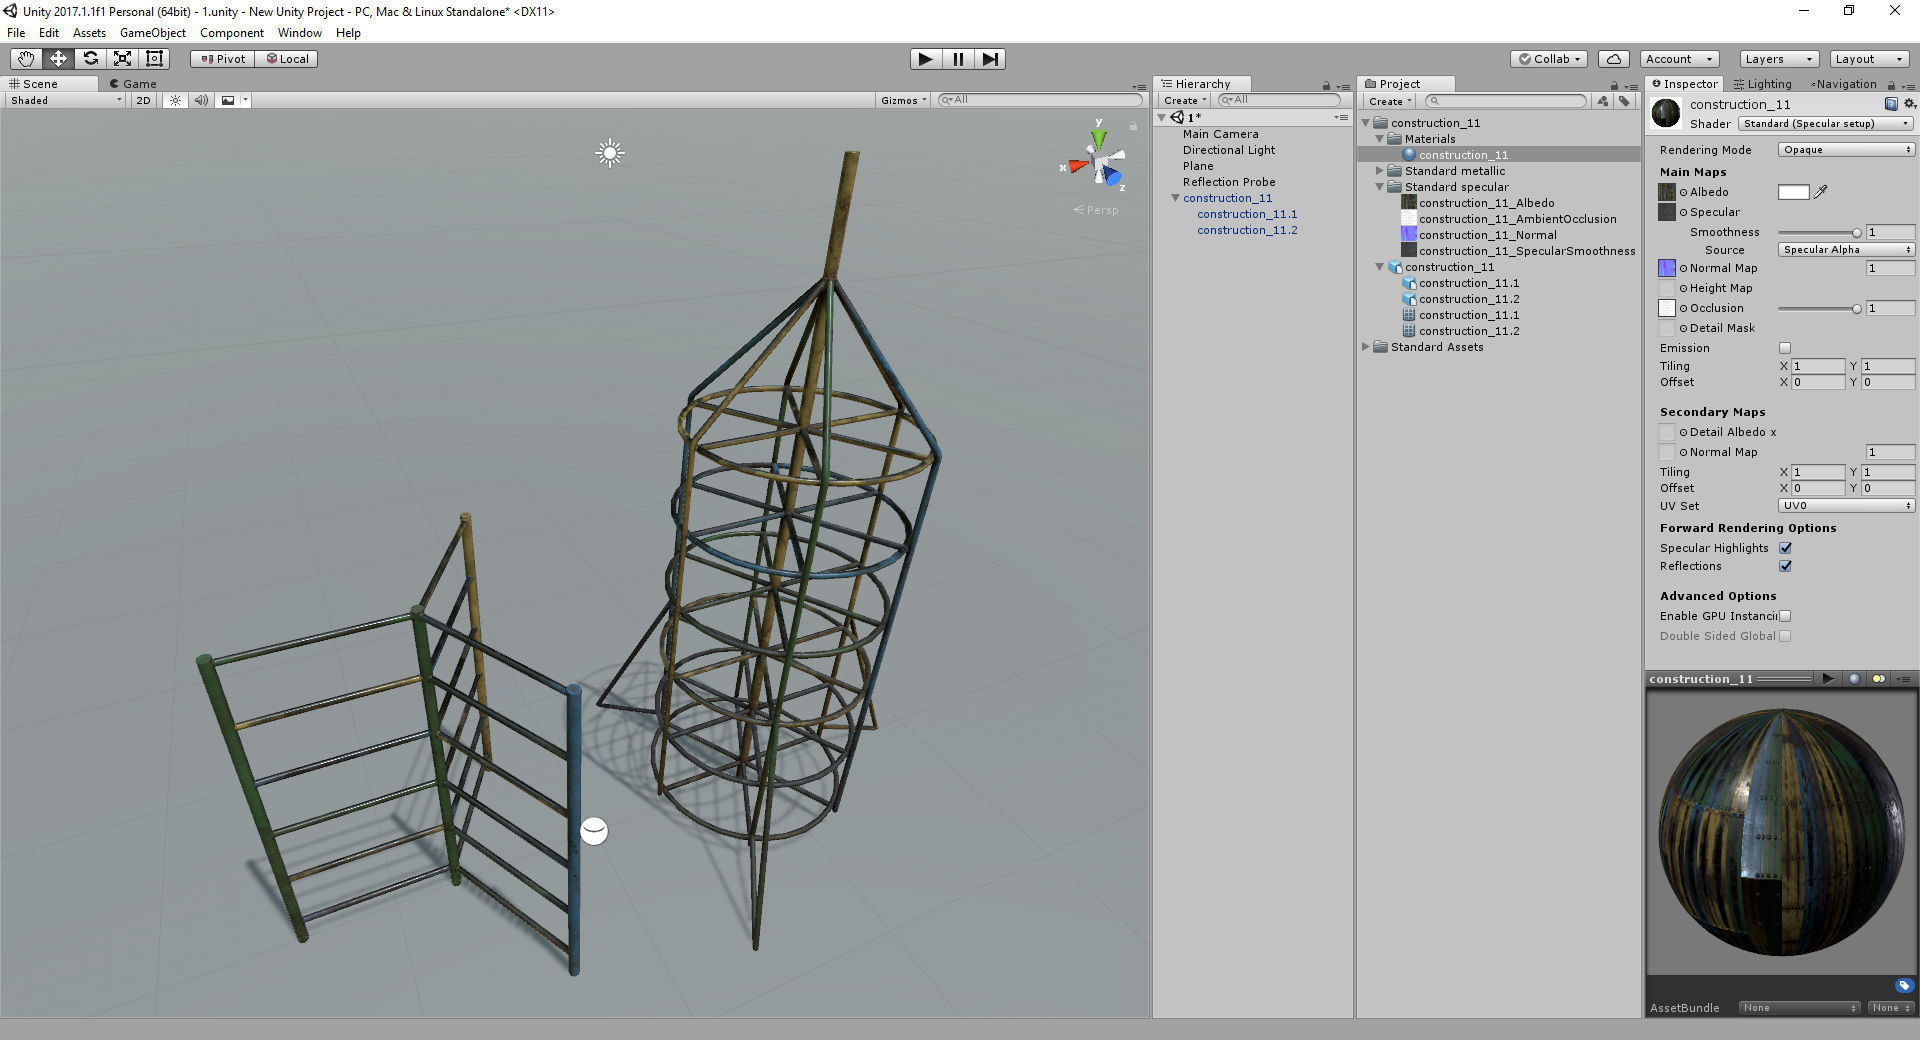This screenshot has width=1920, height=1040.
Task: Click the asset label tag icon
Action: (1904, 985)
